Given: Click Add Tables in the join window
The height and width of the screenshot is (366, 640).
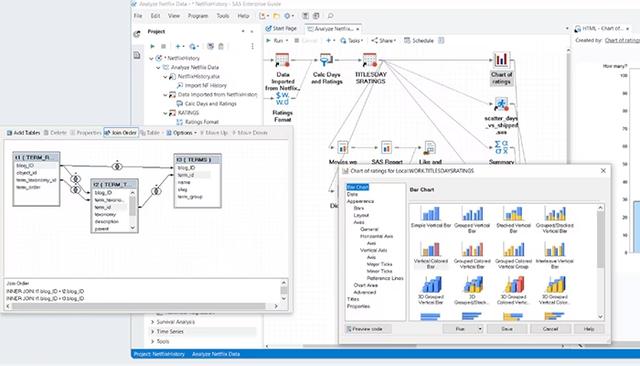Looking at the screenshot, I should point(23,133).
